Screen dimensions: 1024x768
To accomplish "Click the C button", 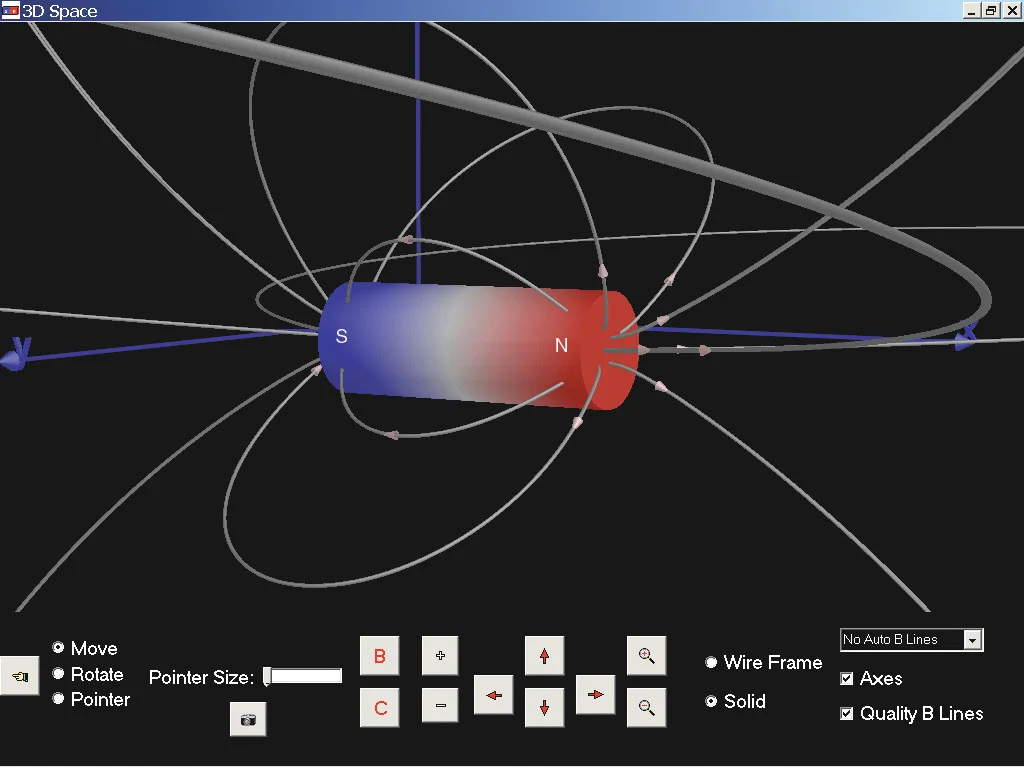I will click(379, 708).
